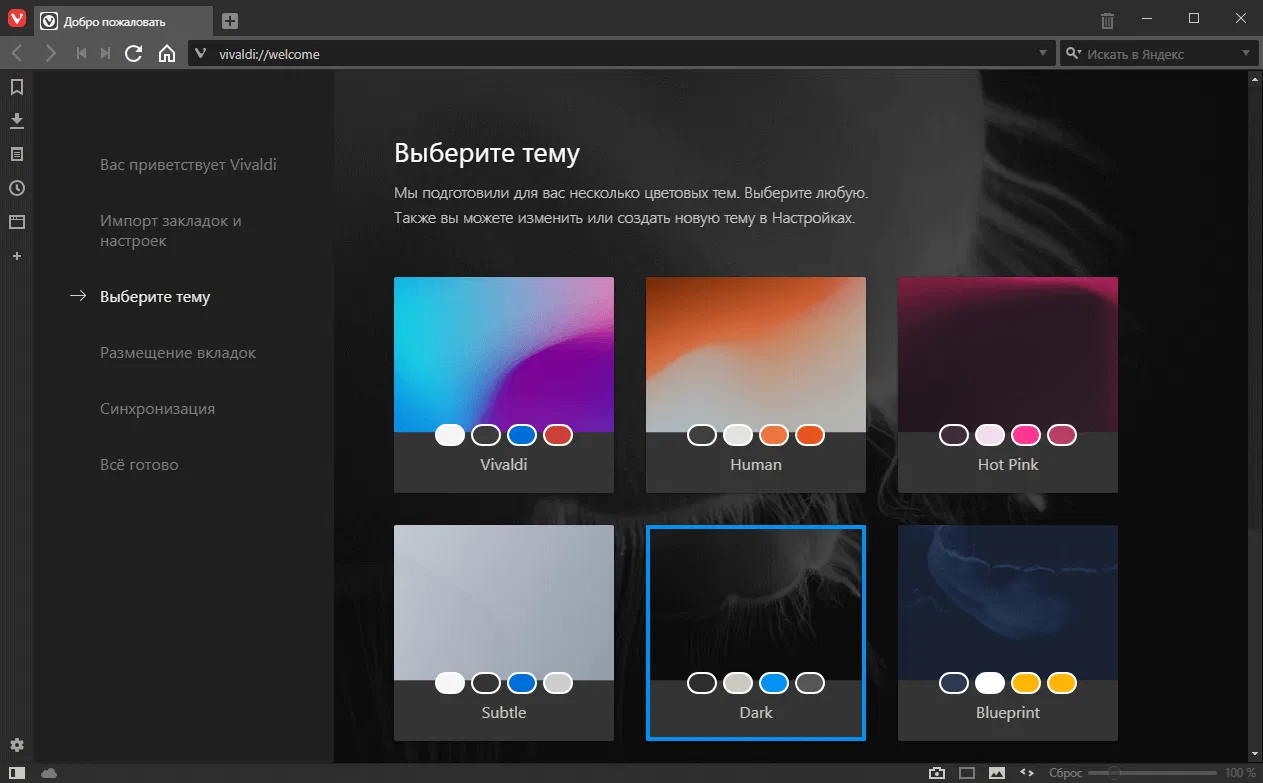Choose the Dark theme card
This screenshot has width=1263, height=783.
756,632
